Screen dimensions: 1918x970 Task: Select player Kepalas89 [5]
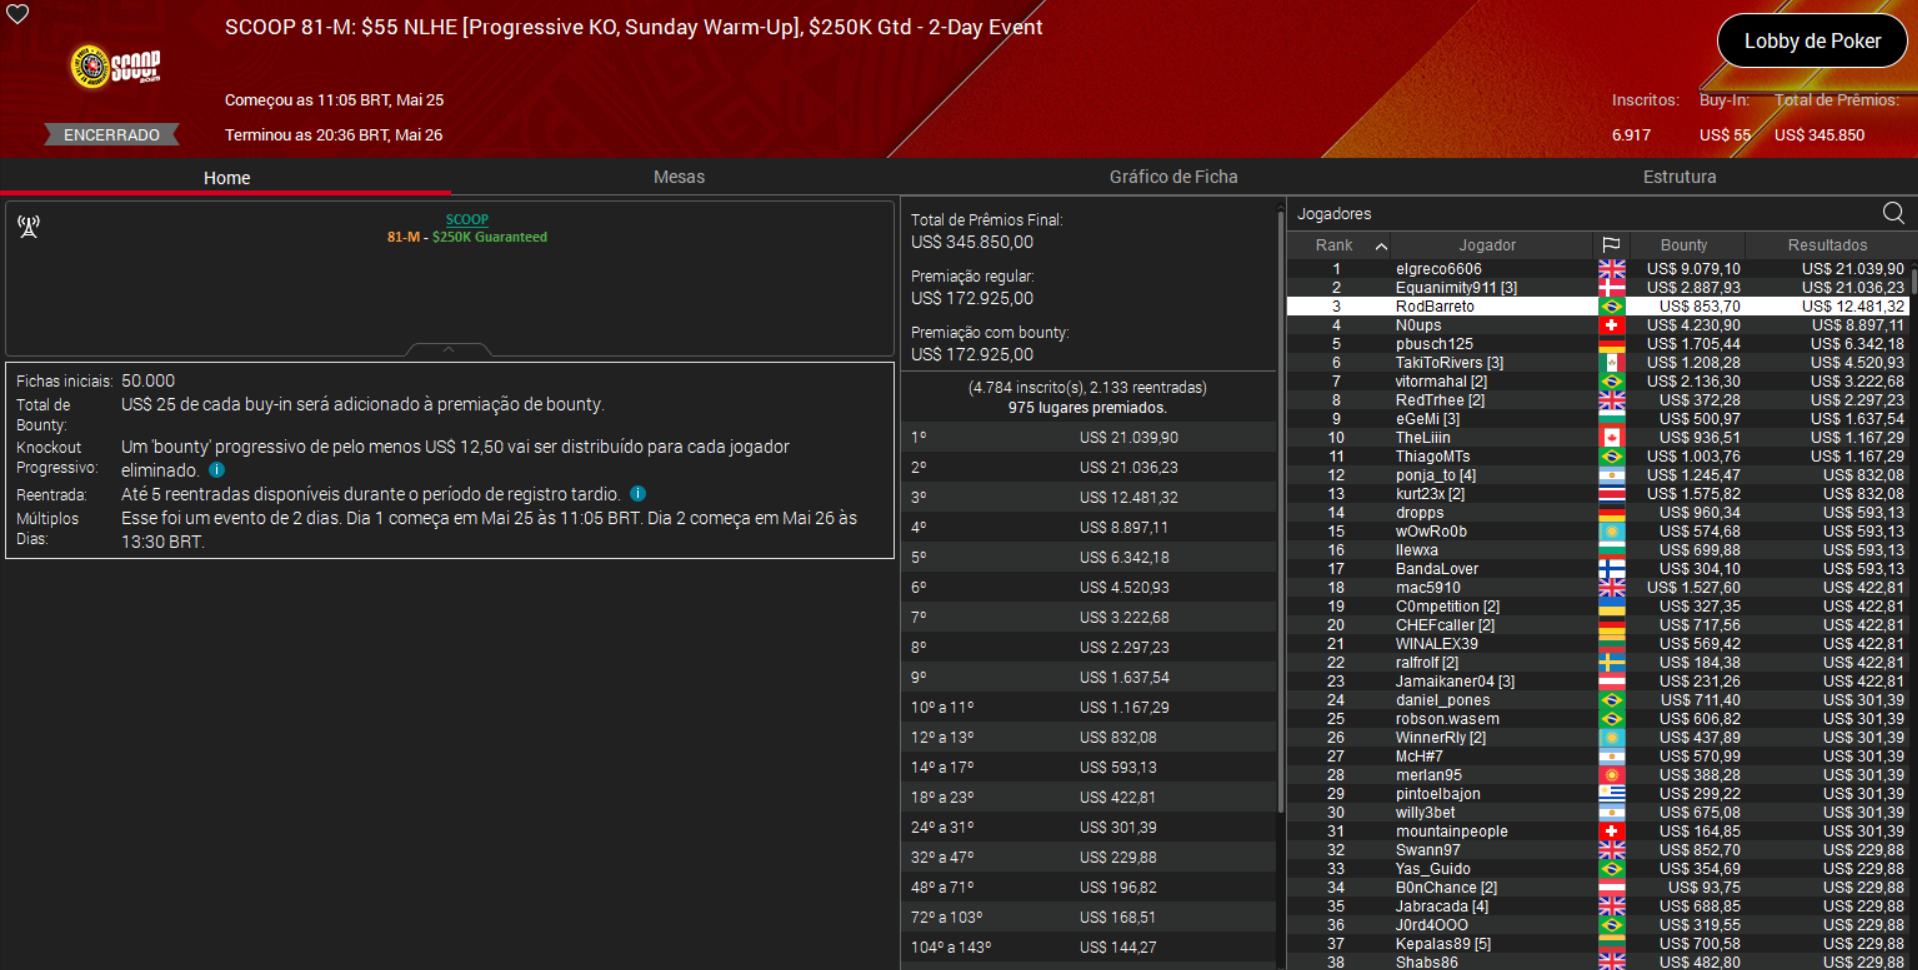[x=1443, y=944]
